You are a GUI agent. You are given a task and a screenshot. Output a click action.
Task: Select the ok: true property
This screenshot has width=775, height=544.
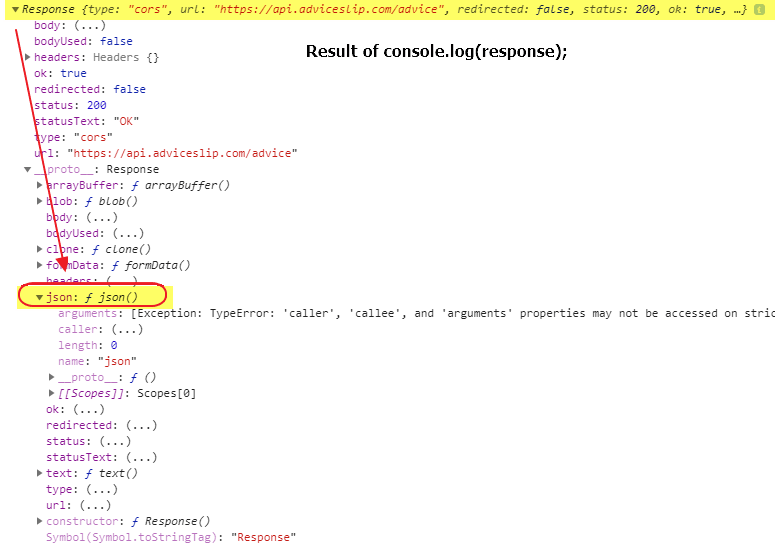point(60,73)
